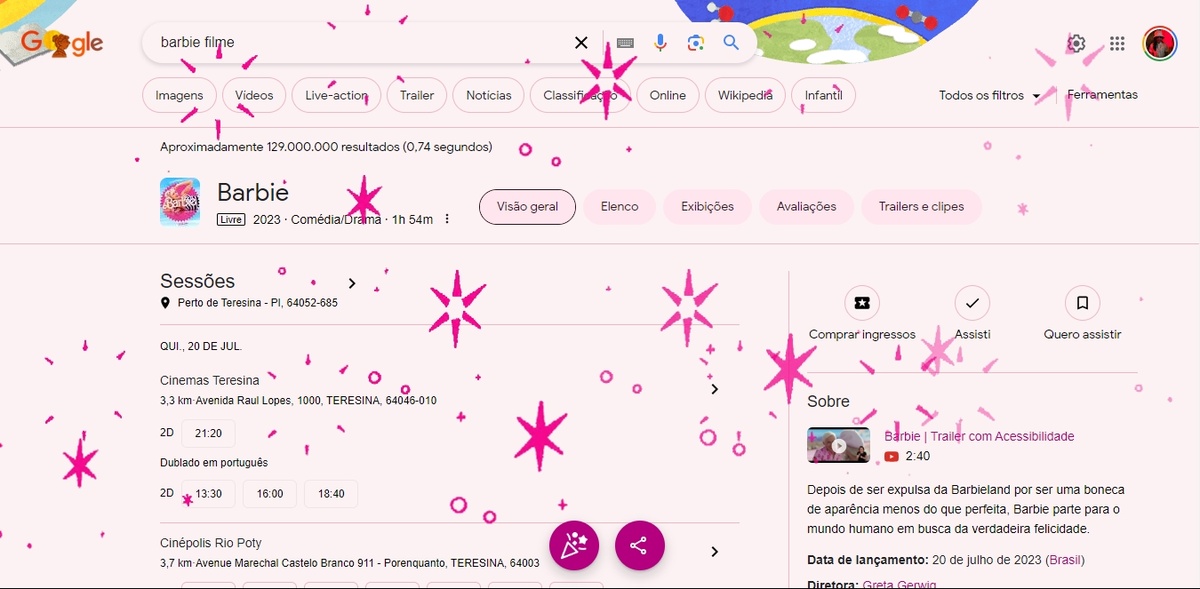The width and height of the screenshot is (1200, 589).
Task: Mark the movie as Assisti
Action: click(972, 302)
